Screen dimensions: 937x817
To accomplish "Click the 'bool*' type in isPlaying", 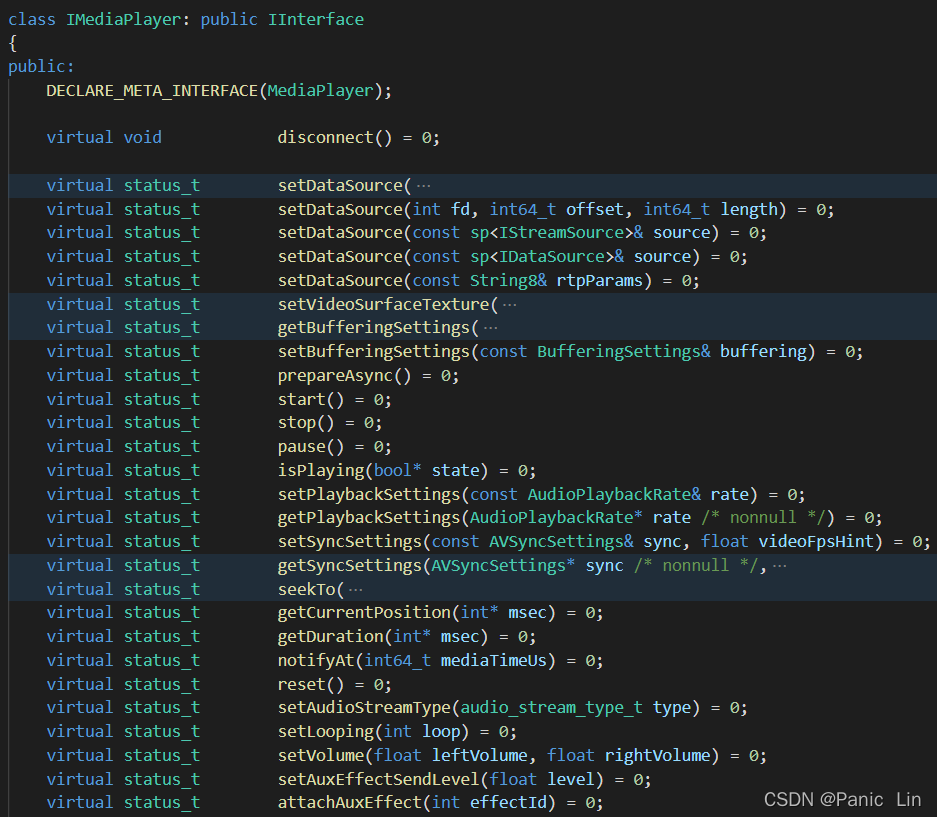I will click(397, 471).
